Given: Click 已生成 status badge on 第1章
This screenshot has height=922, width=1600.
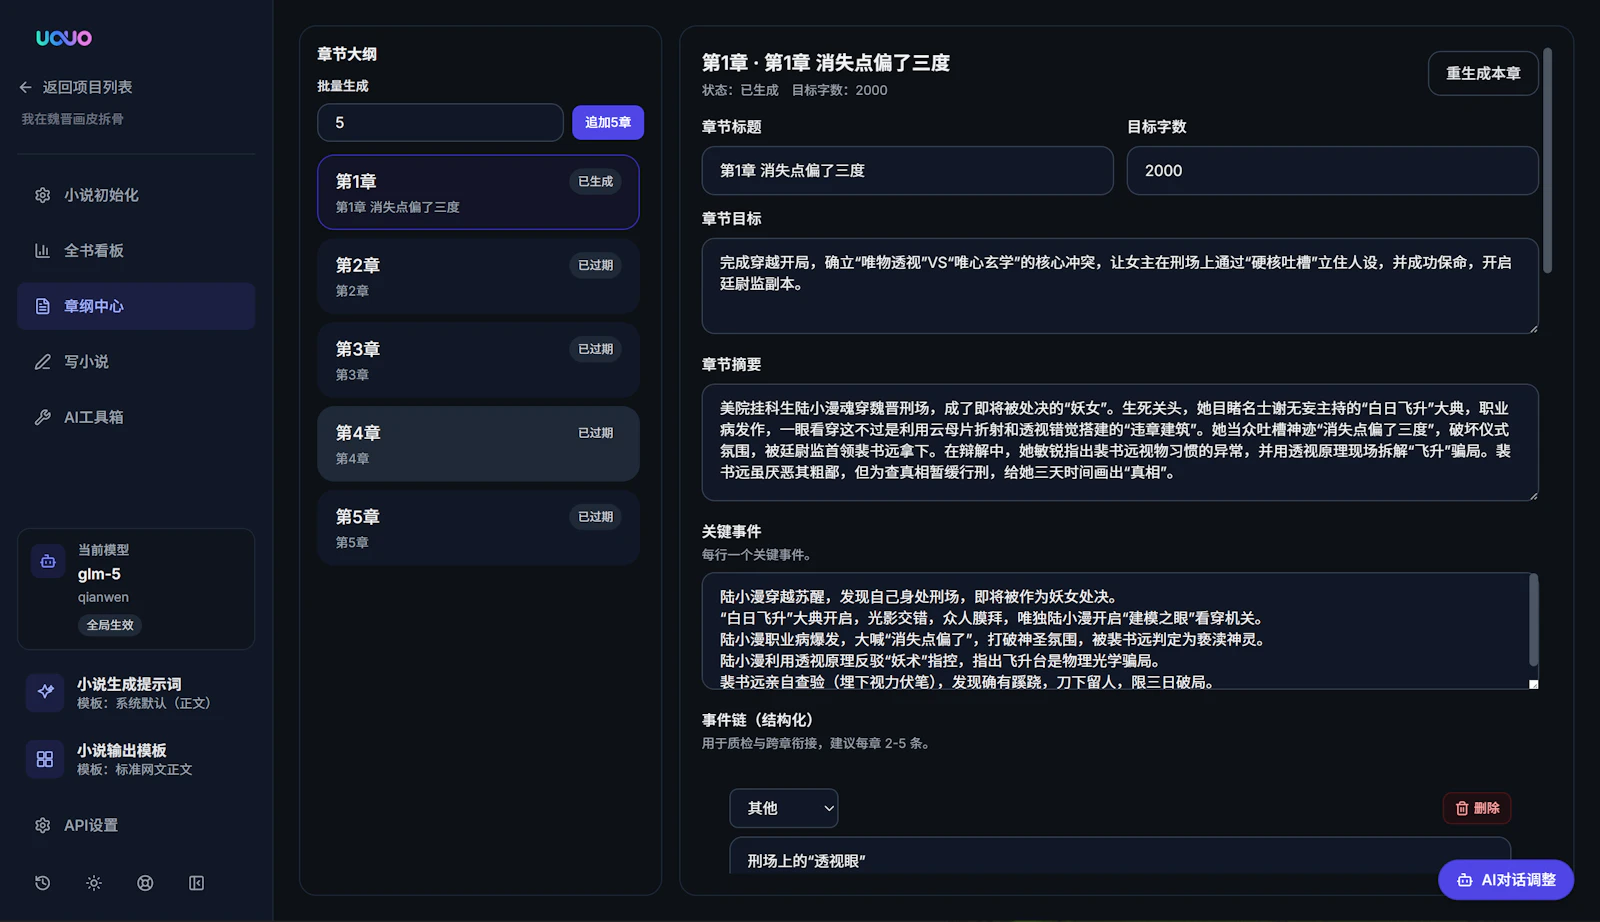Looking at the screenshot, I should tap(595, 182).
